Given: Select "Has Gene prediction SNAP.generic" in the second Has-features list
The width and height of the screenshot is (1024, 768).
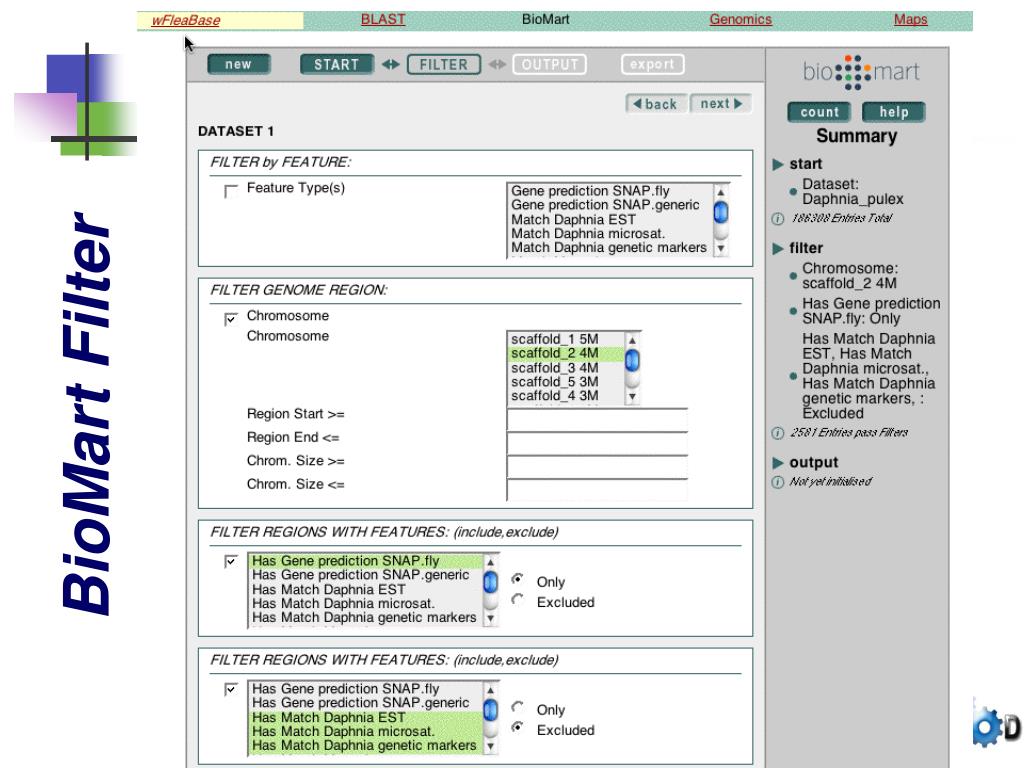Looking at the screenshot, I should pyautogui.click(x=366, y=703).
